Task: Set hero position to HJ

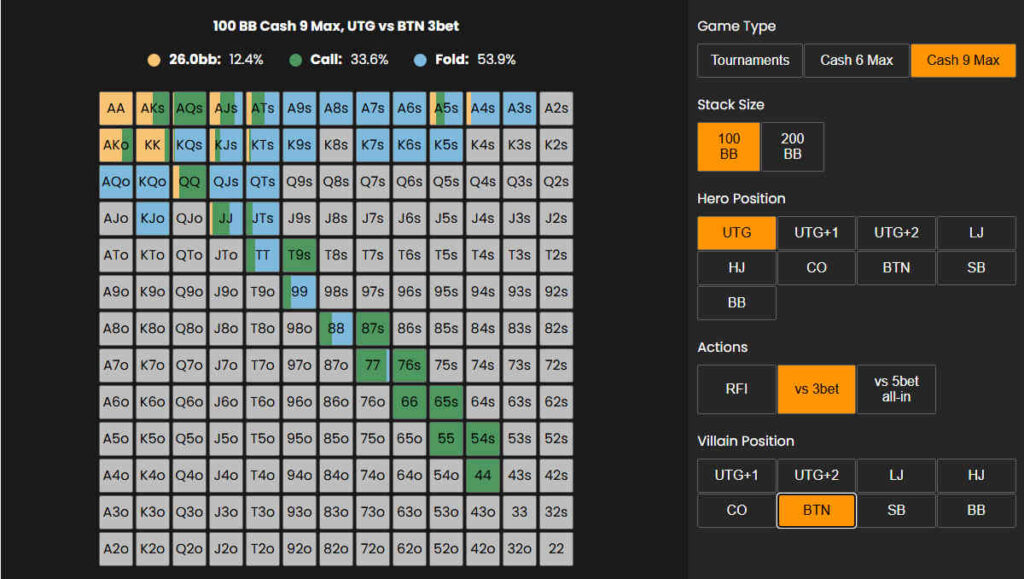Action: coord(737,268)
